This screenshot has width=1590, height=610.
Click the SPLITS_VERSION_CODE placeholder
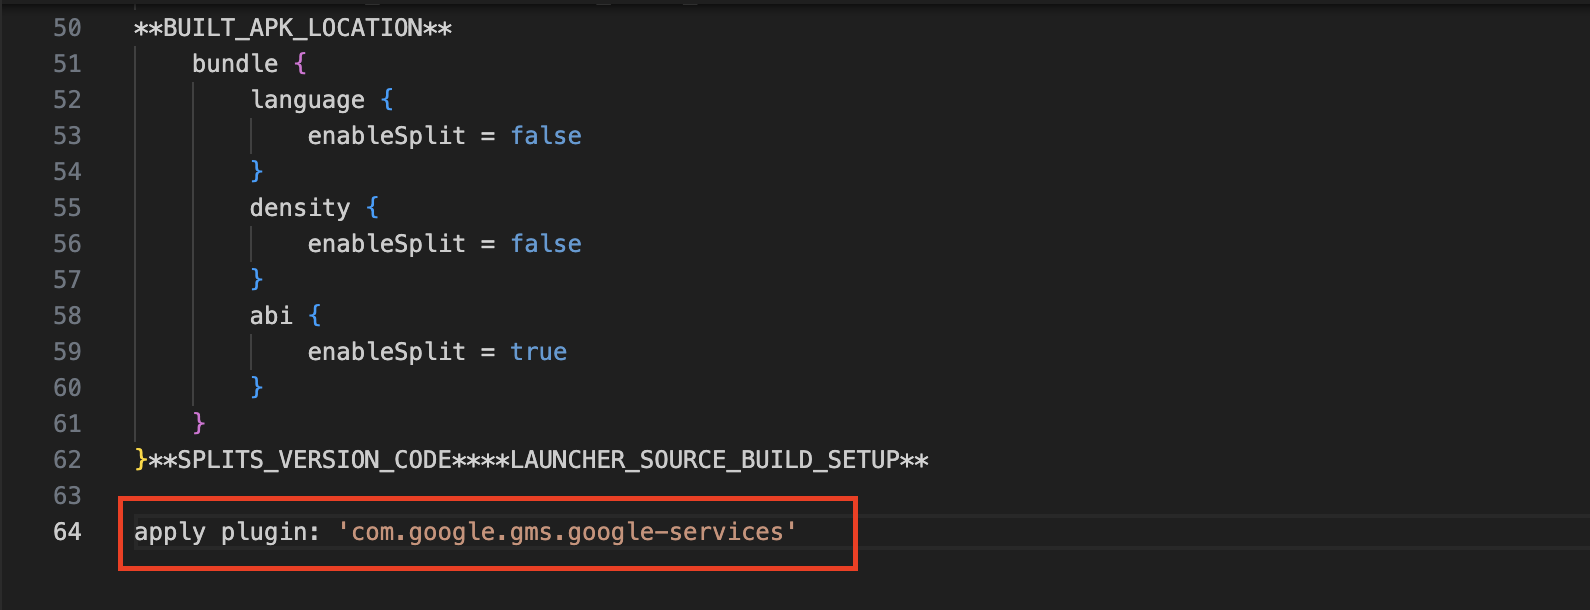tap(314, 460)
